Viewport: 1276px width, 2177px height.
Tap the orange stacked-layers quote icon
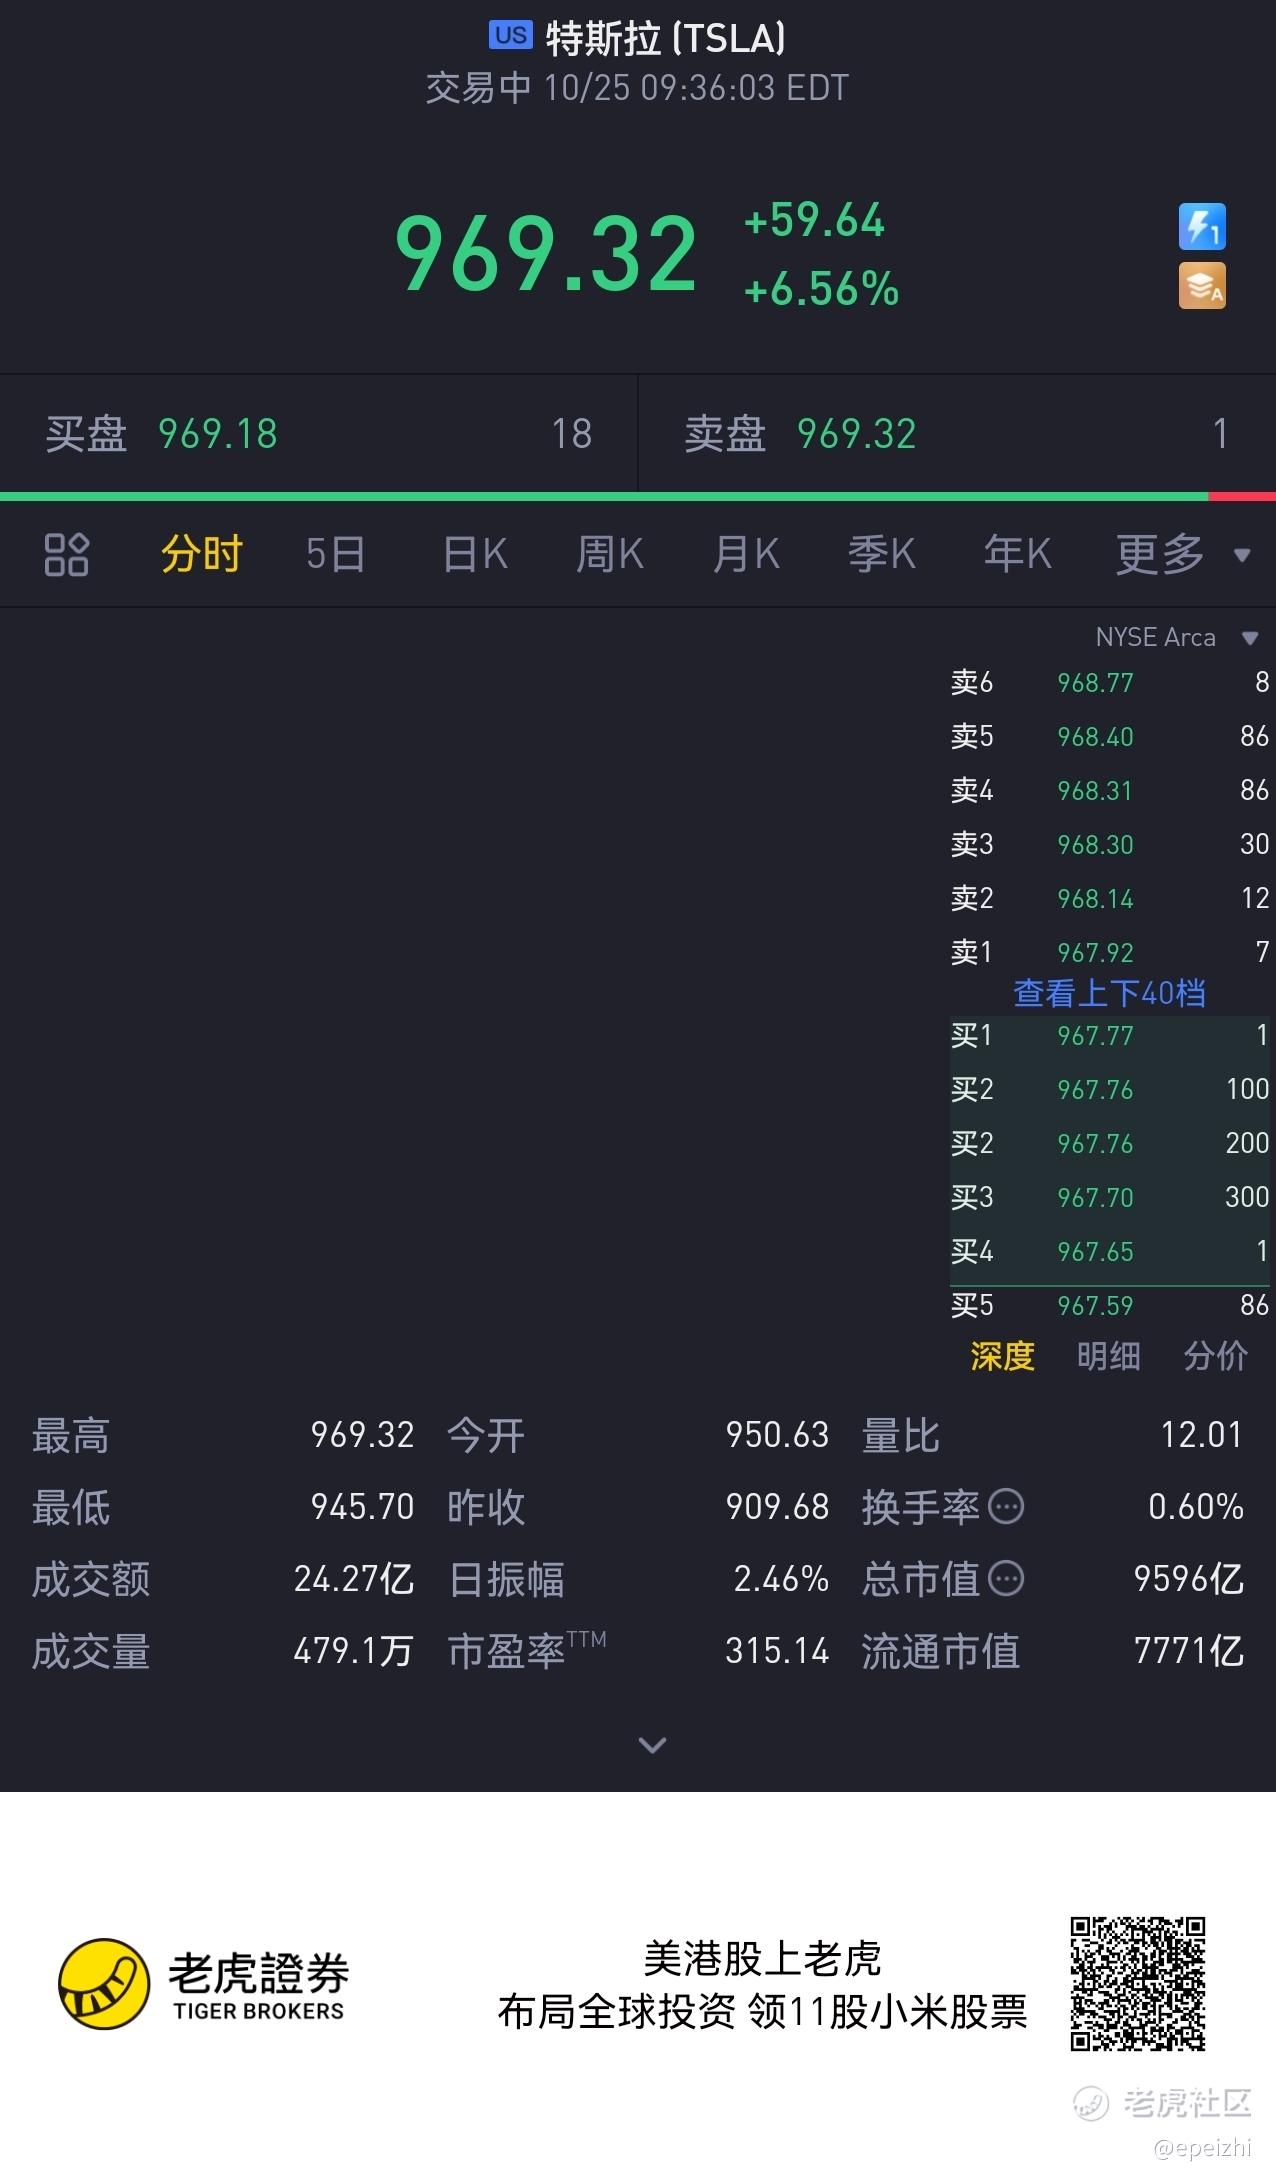(1202, 286)
